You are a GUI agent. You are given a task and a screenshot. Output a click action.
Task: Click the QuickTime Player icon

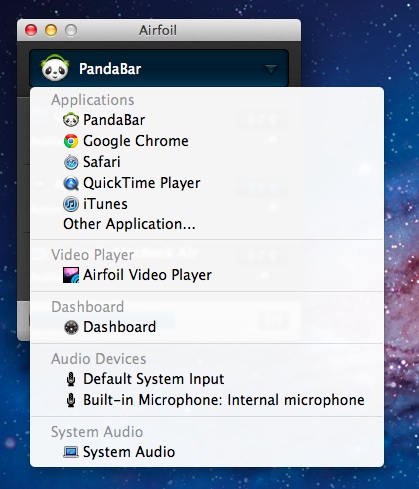click(x=71, y=183)
